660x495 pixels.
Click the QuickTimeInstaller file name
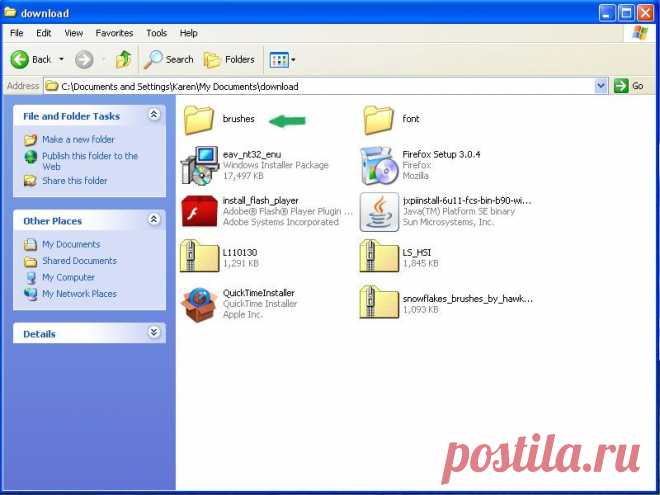pos(258,293)
